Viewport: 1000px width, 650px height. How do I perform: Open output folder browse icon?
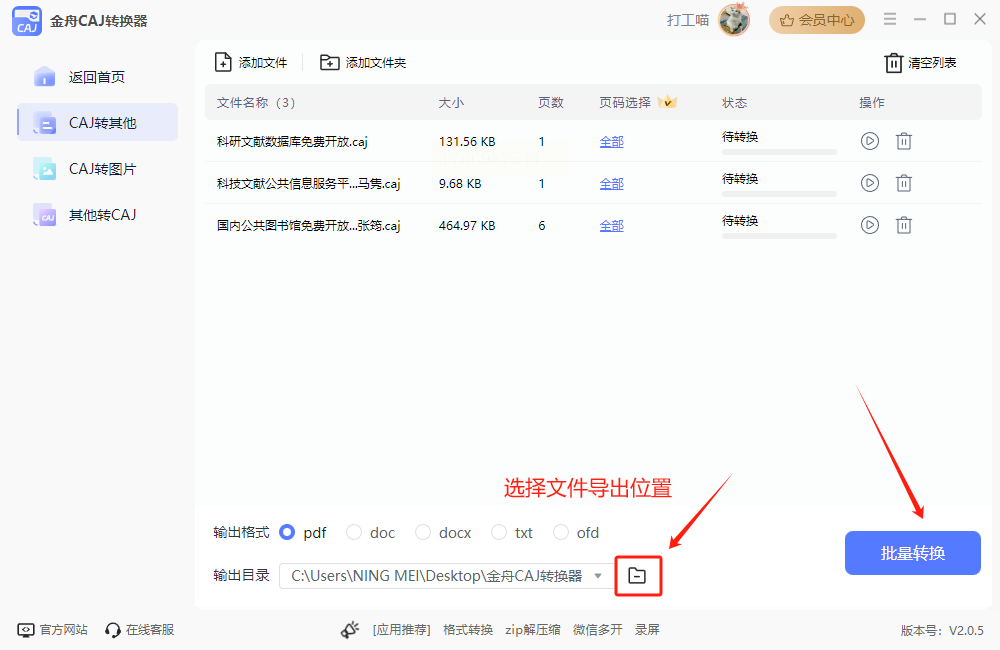(637, 575)
